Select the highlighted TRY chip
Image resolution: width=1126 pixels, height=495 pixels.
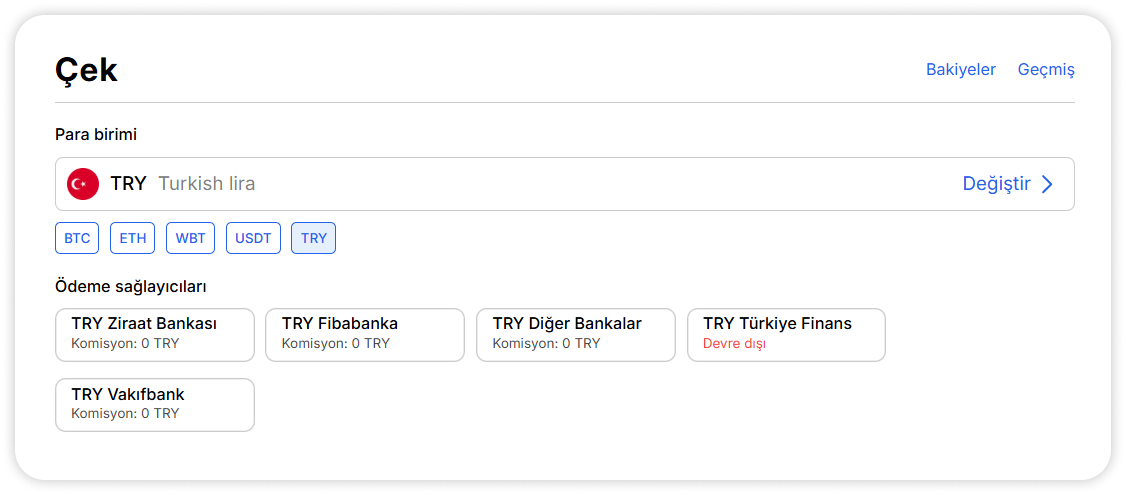tap(313, 238)
